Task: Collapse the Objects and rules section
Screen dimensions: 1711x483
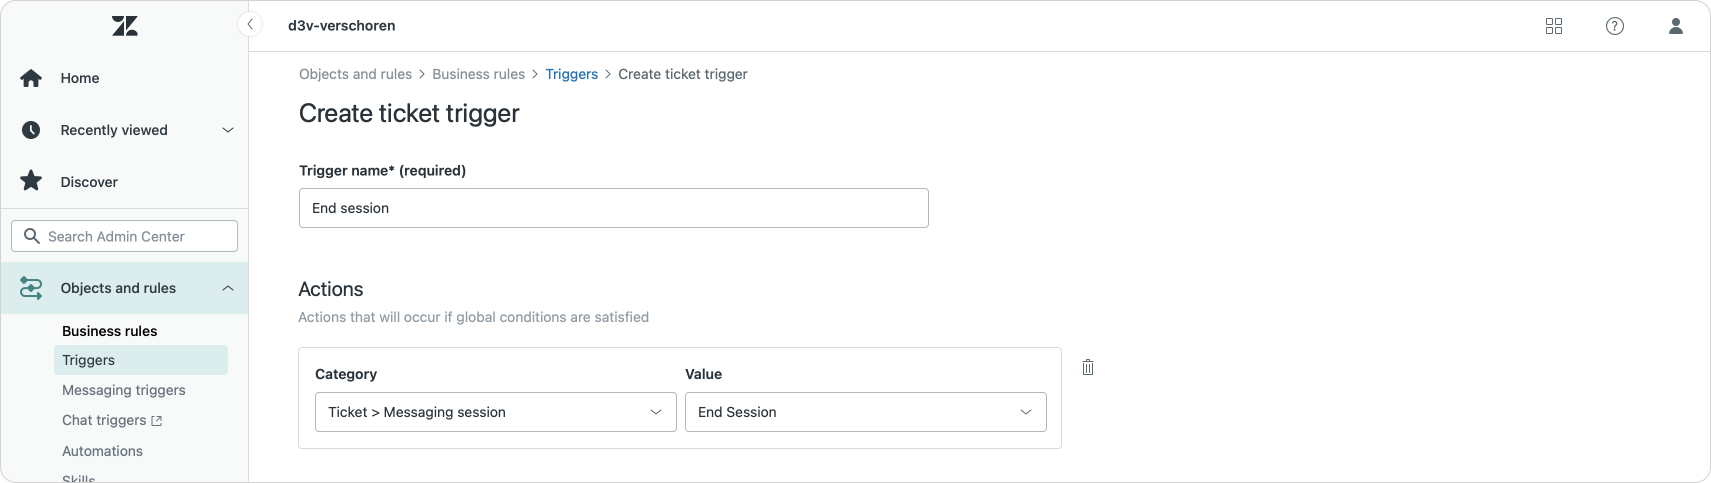Action: pos(228,288)
